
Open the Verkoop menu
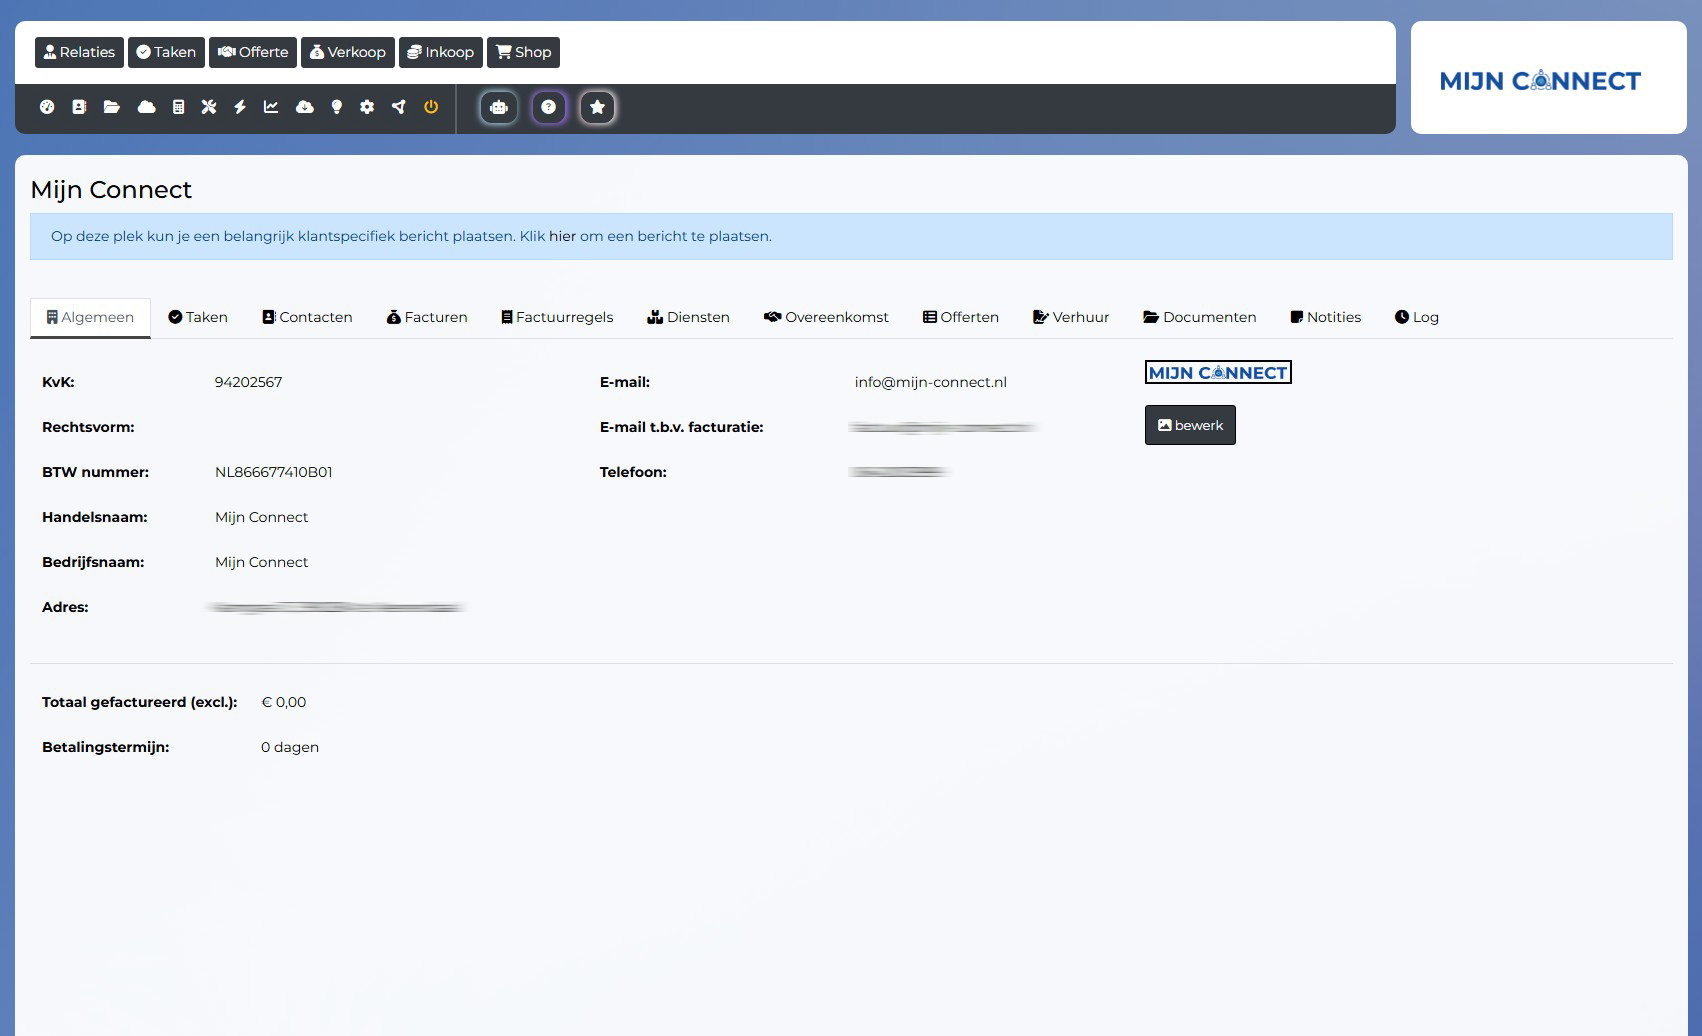348,52
